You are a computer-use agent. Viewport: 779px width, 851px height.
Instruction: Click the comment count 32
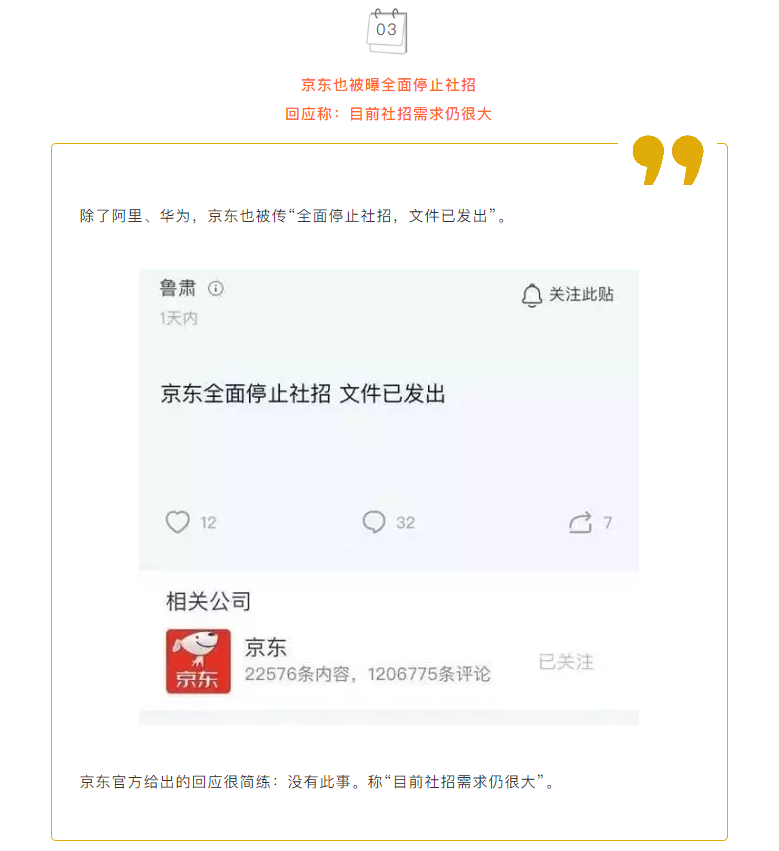click(406, 523)
